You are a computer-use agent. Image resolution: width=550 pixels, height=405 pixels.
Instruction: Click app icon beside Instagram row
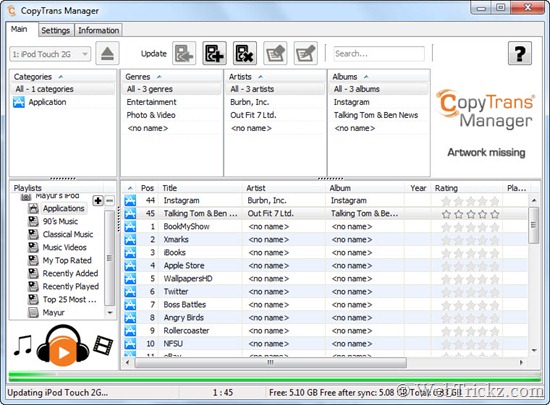130,201
